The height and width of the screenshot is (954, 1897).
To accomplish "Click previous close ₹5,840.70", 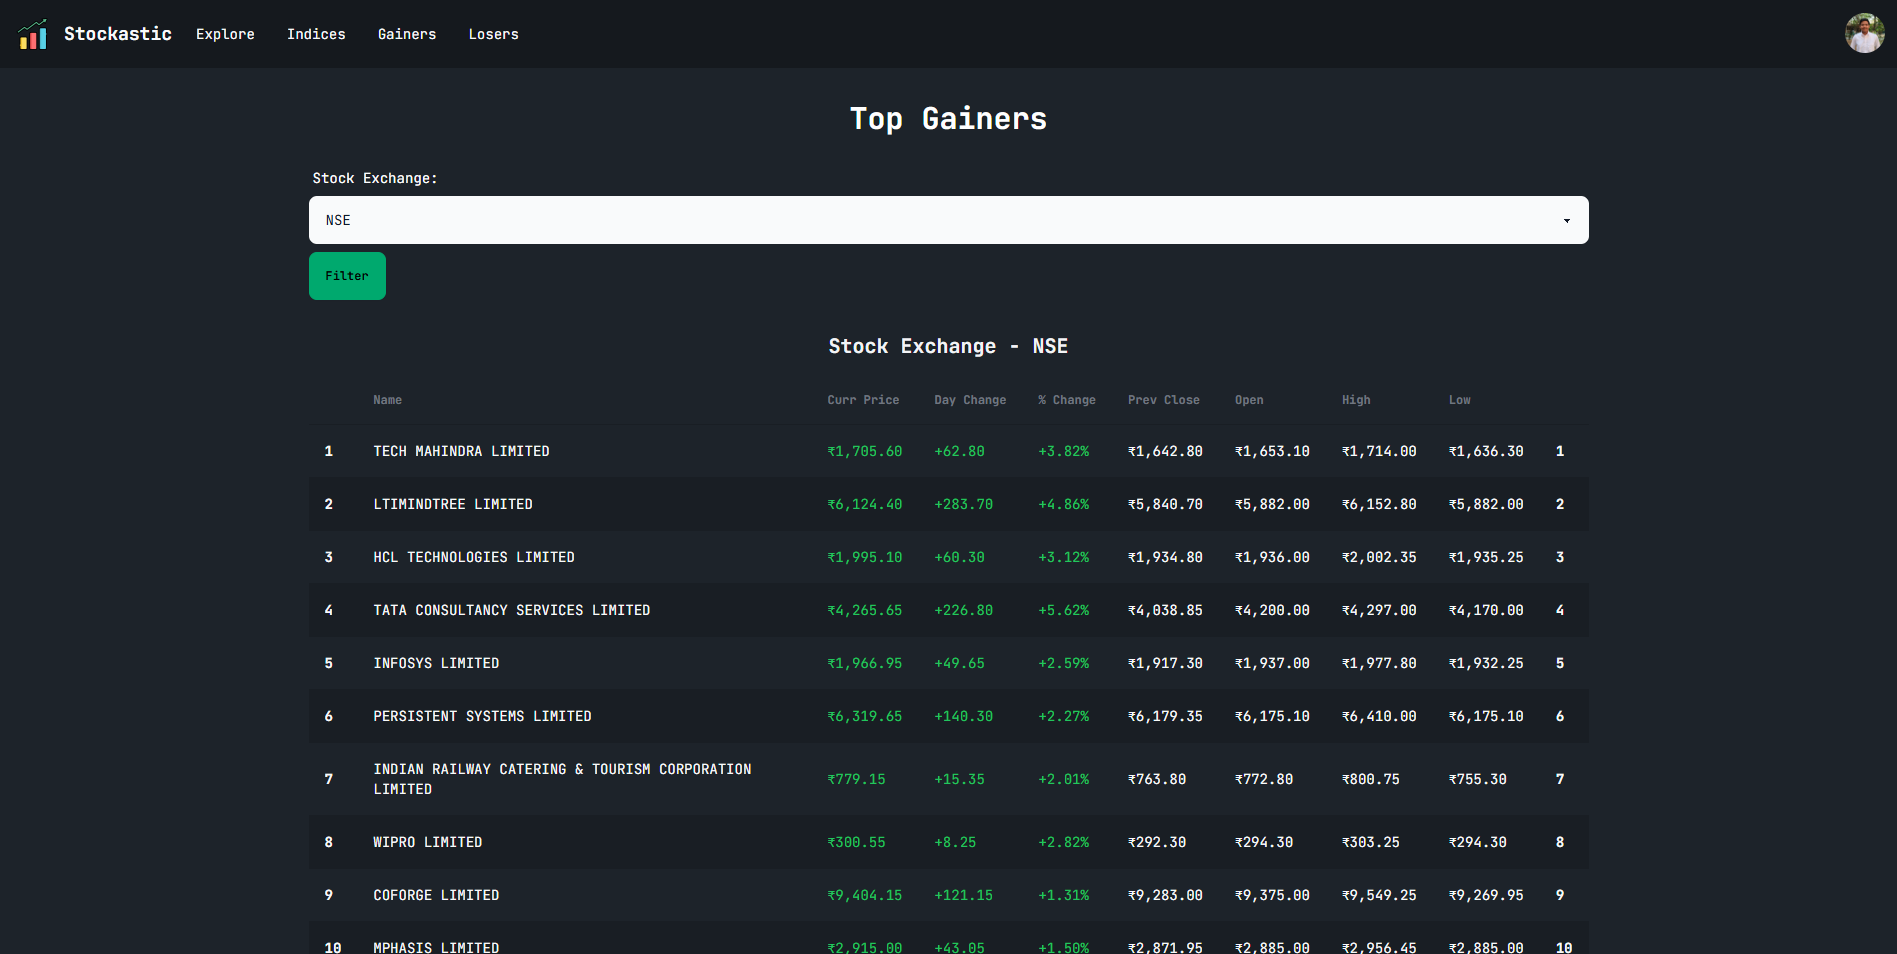I will (1166, 504).
